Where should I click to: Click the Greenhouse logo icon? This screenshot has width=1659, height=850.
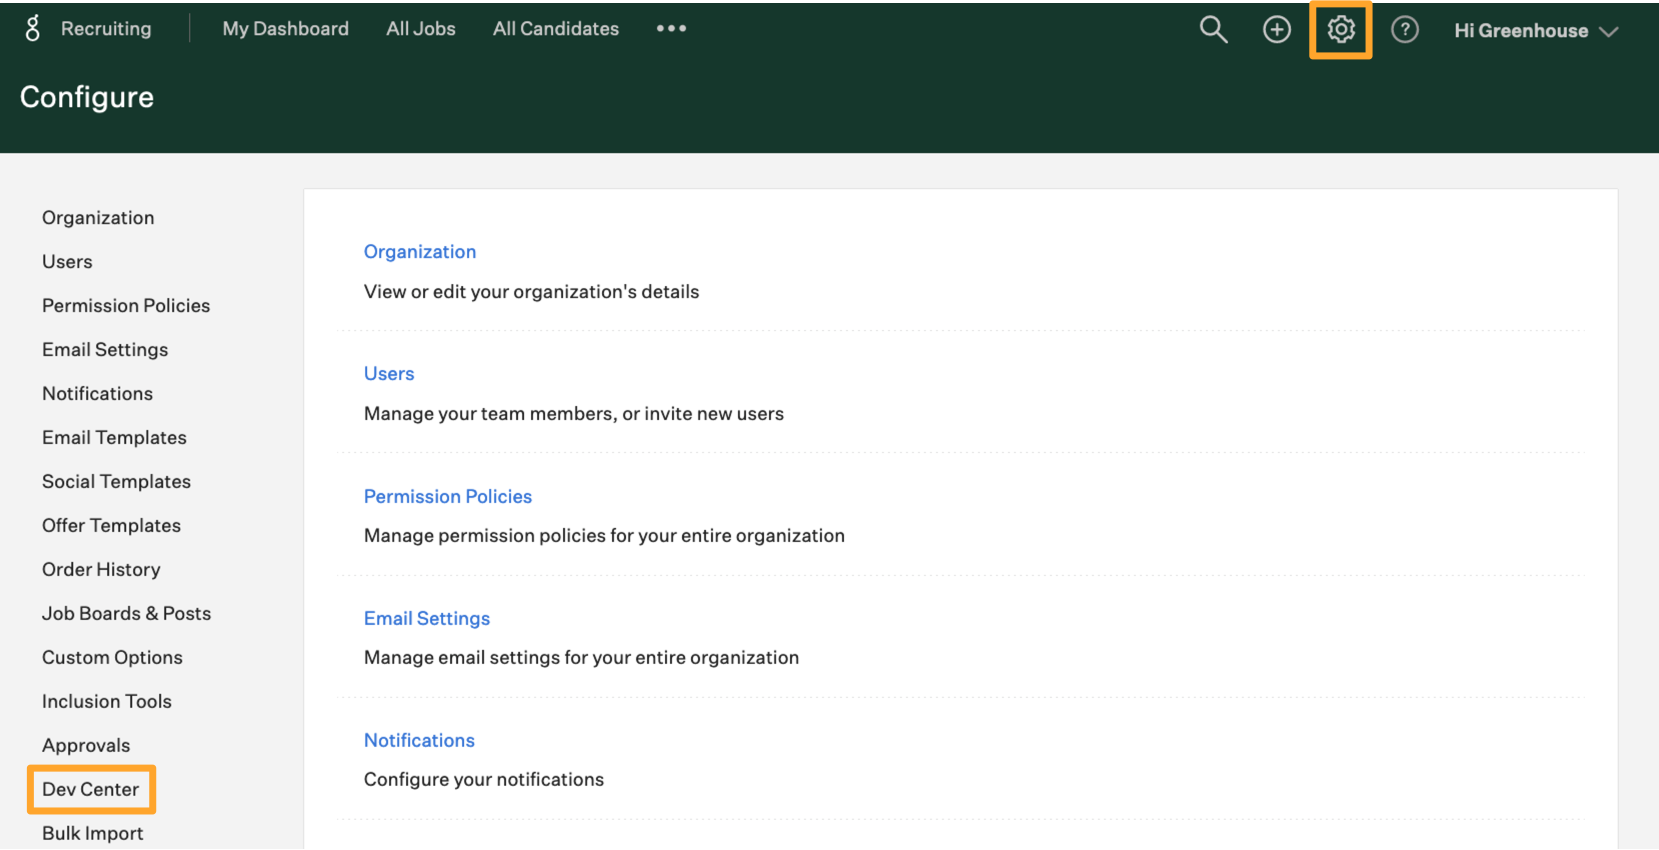pos(33,29)
